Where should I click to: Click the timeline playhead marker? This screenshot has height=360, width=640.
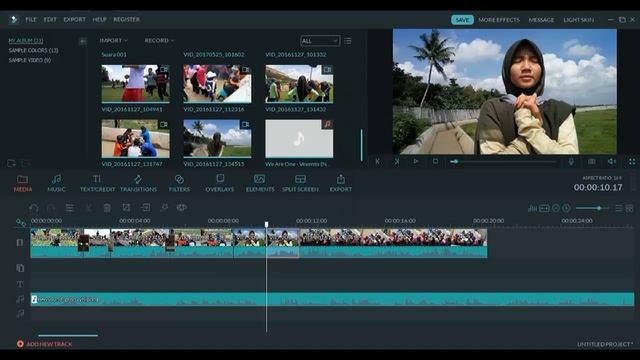(267, 224)
